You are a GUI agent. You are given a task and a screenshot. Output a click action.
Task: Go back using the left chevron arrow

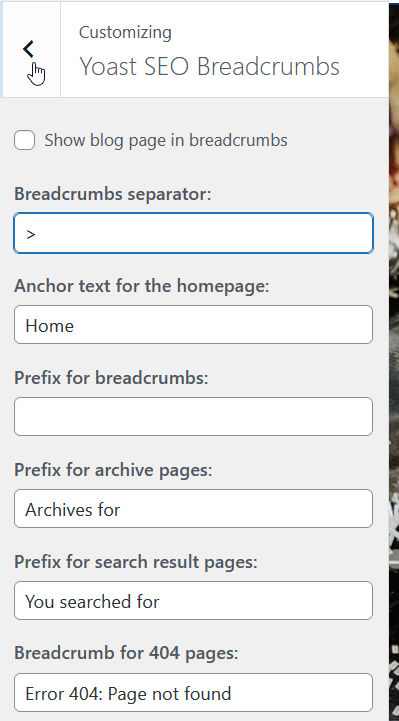click(28, 49)
